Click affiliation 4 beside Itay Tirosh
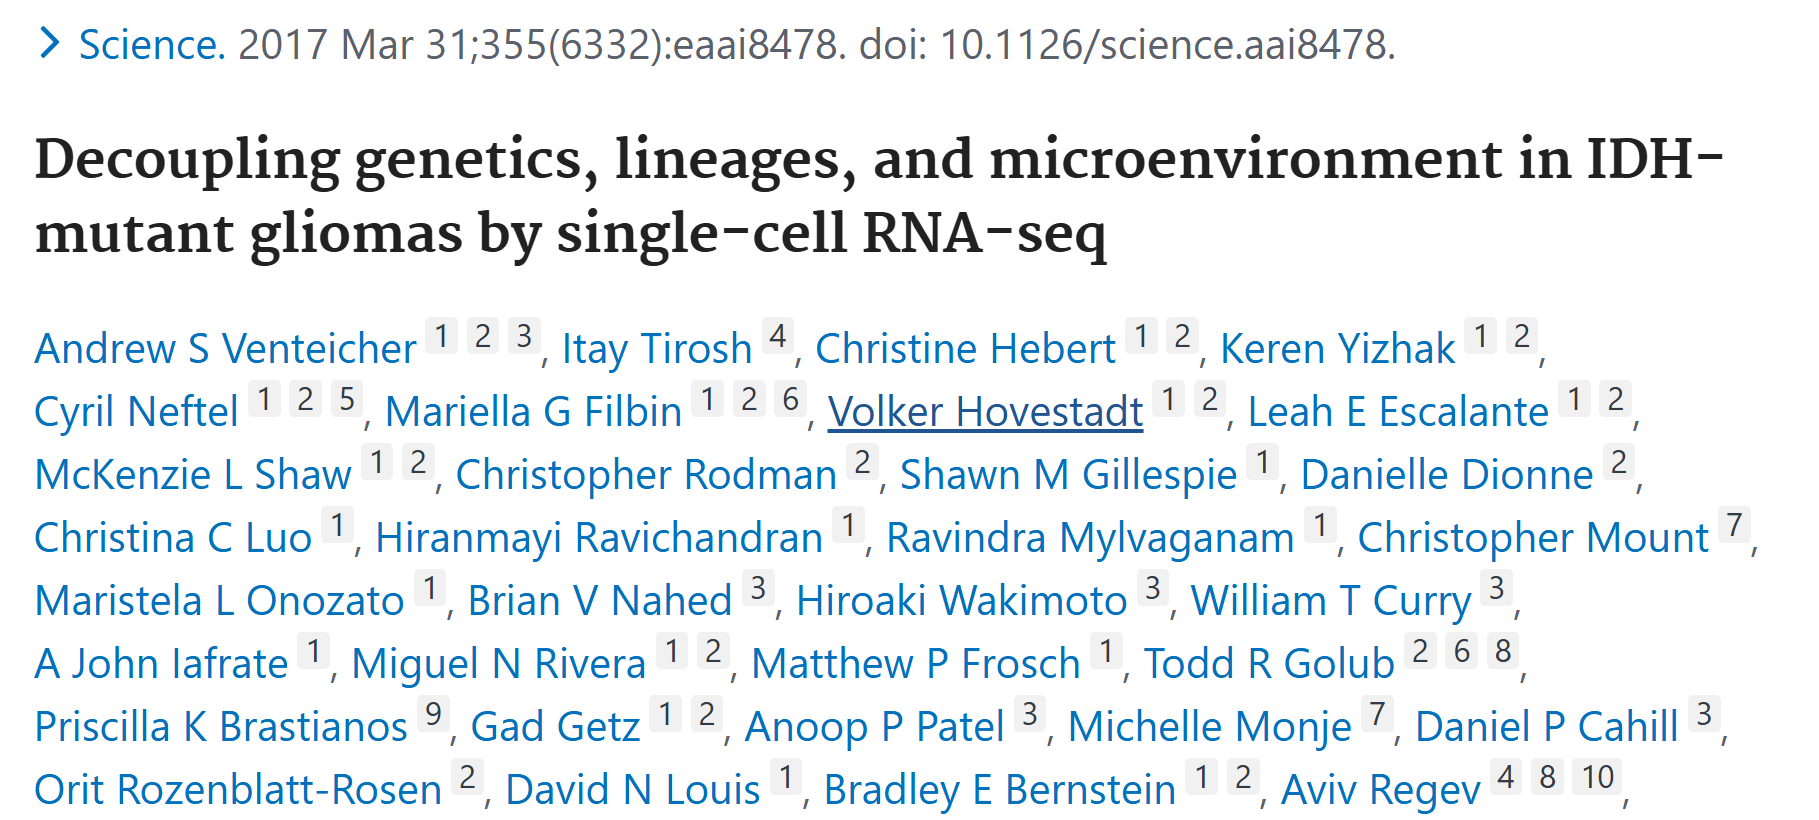Viewport: 1819px width, 820px height. 777,336
